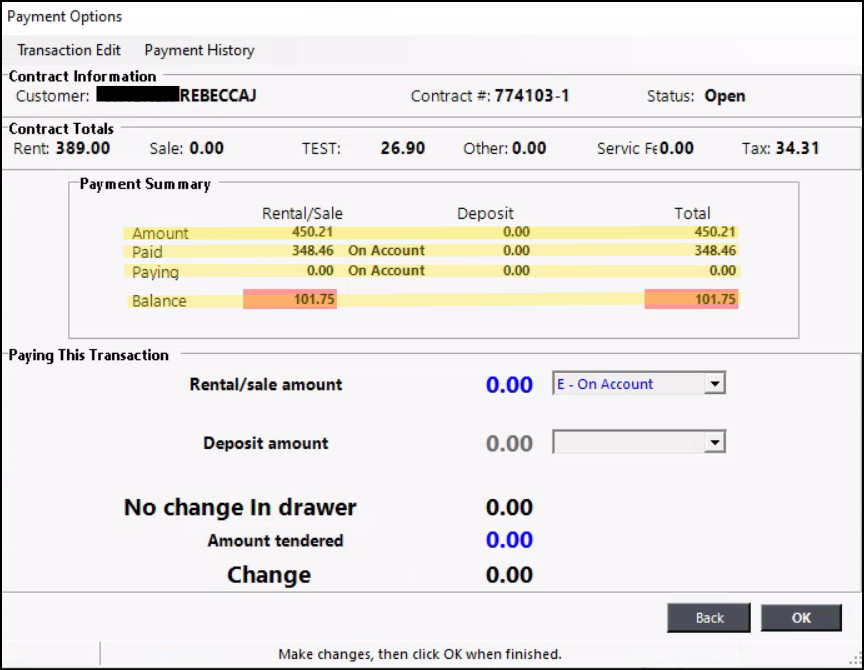The height and width of the screenshot is (670, 864).
Task: Select the Rental/Sale Paid value 348.46
Action: point(312,250)
